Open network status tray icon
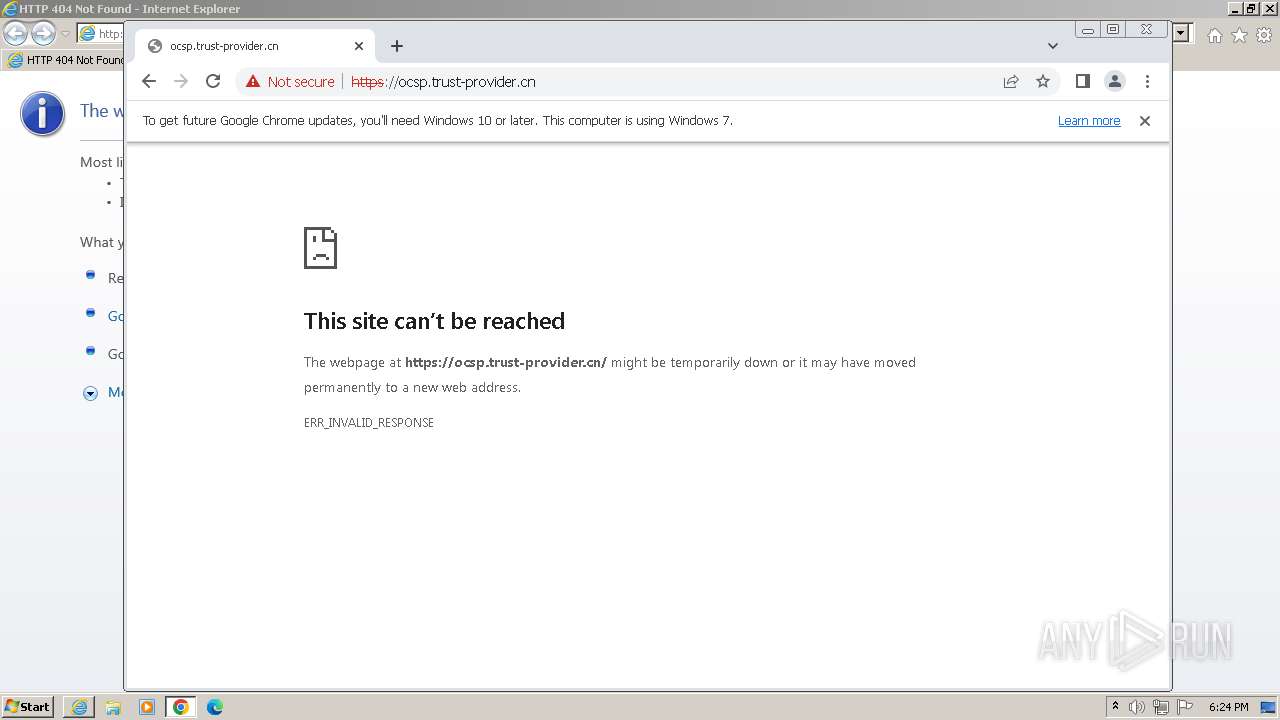1280x720 pixels. coord(1161,707)
